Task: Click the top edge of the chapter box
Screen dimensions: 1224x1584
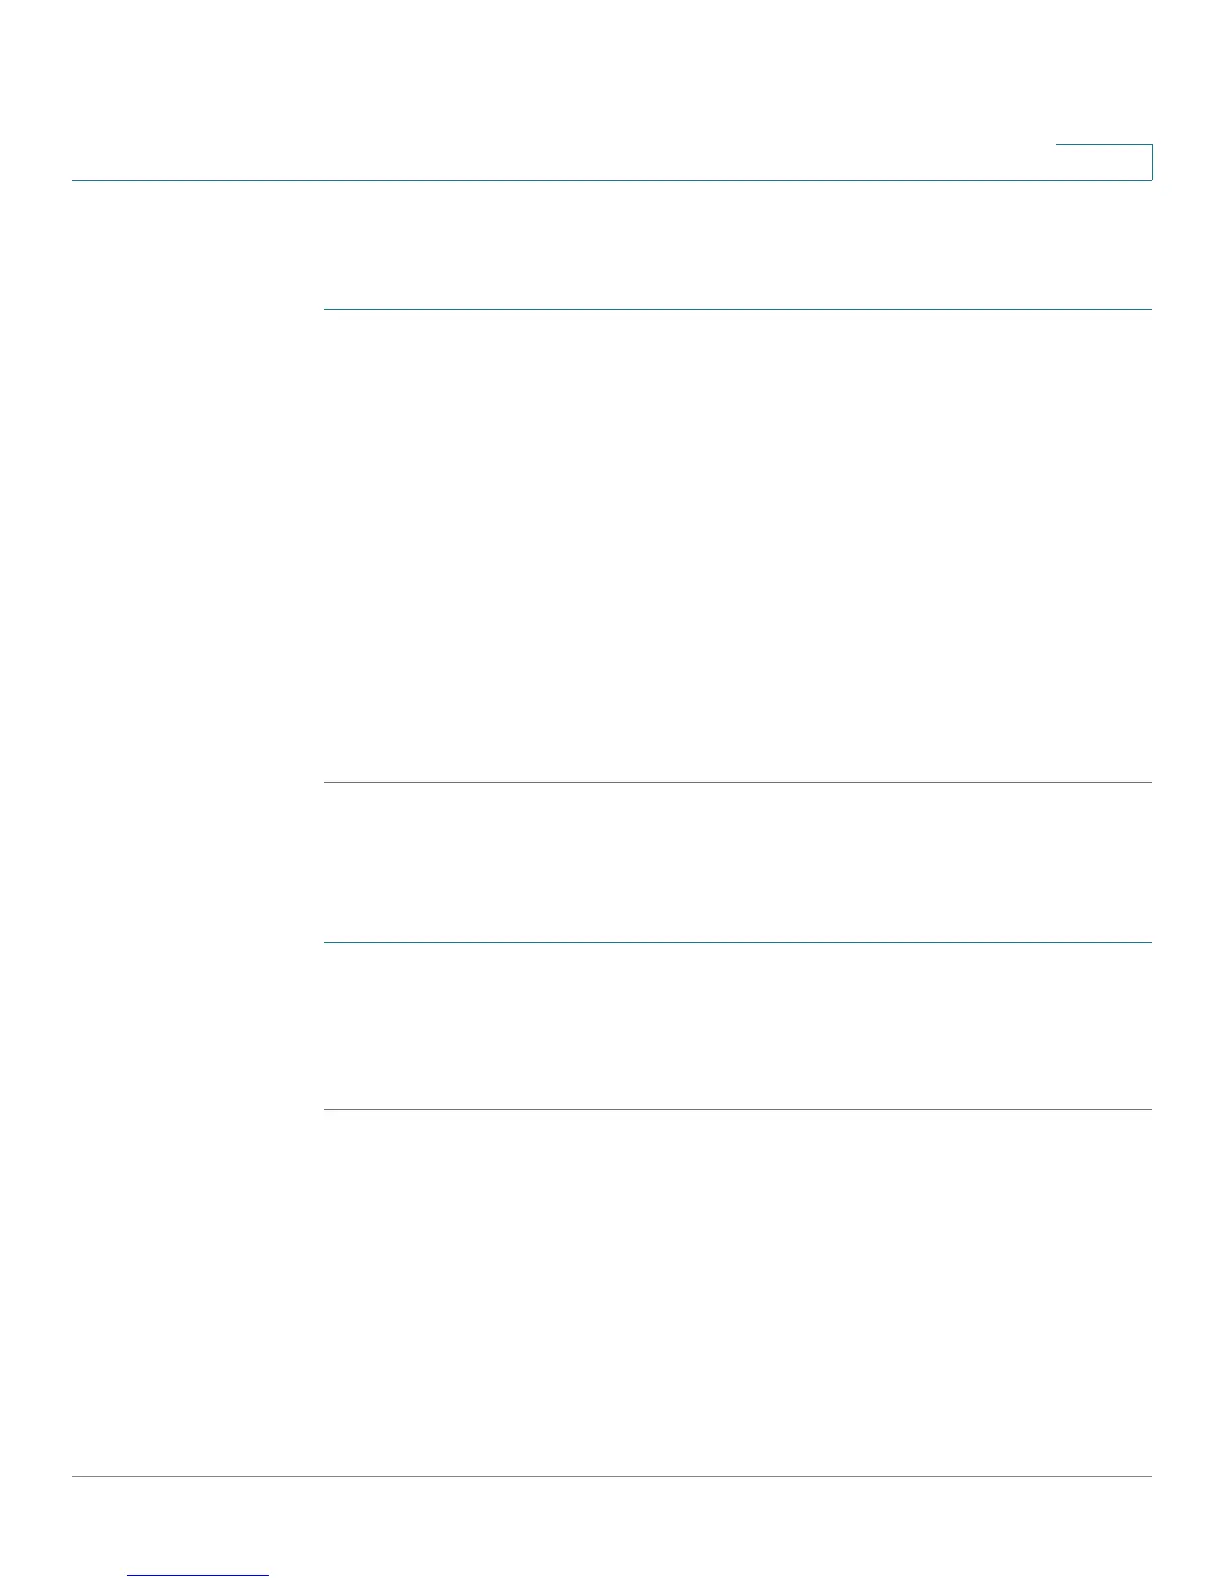Action: click(x=1104, y=146)
